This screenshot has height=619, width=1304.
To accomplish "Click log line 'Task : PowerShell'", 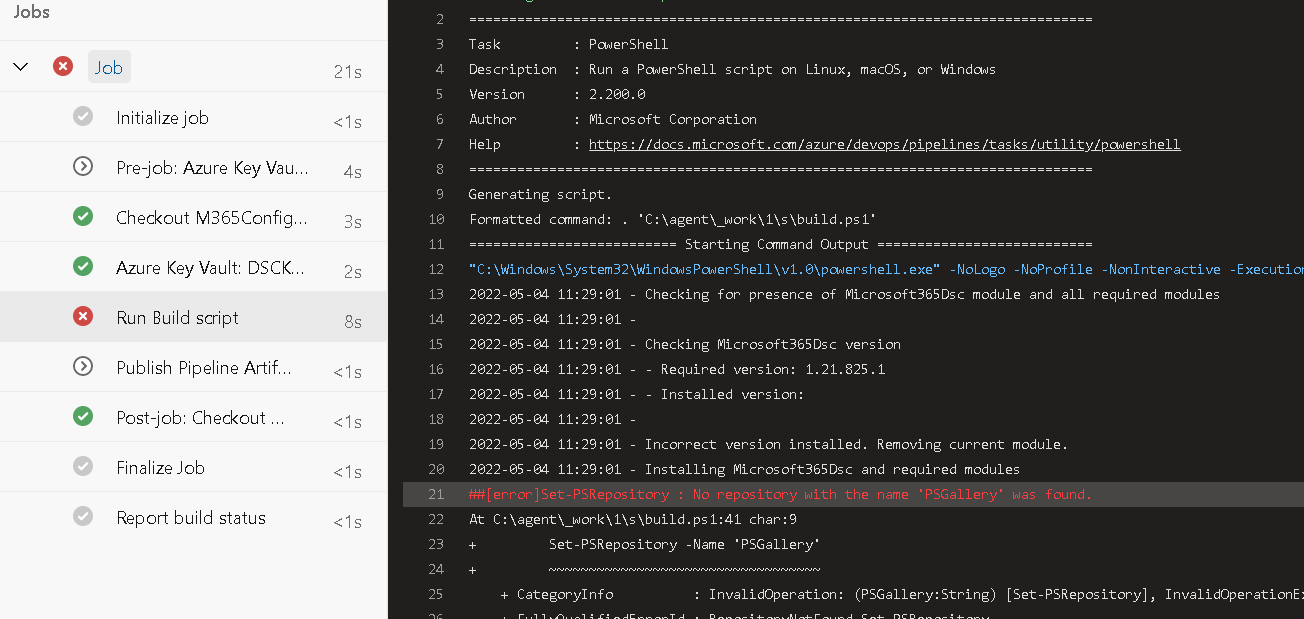I will point(568,44).
